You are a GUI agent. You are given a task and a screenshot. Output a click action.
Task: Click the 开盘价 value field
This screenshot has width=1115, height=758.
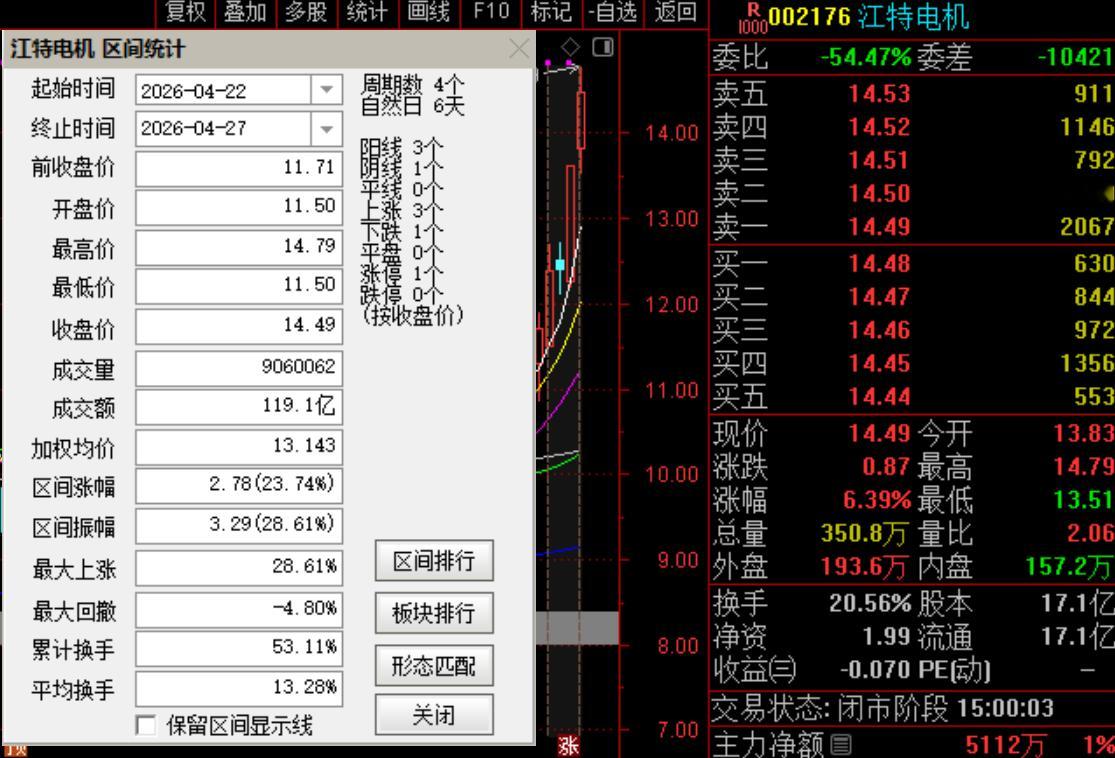coord(239,206)
